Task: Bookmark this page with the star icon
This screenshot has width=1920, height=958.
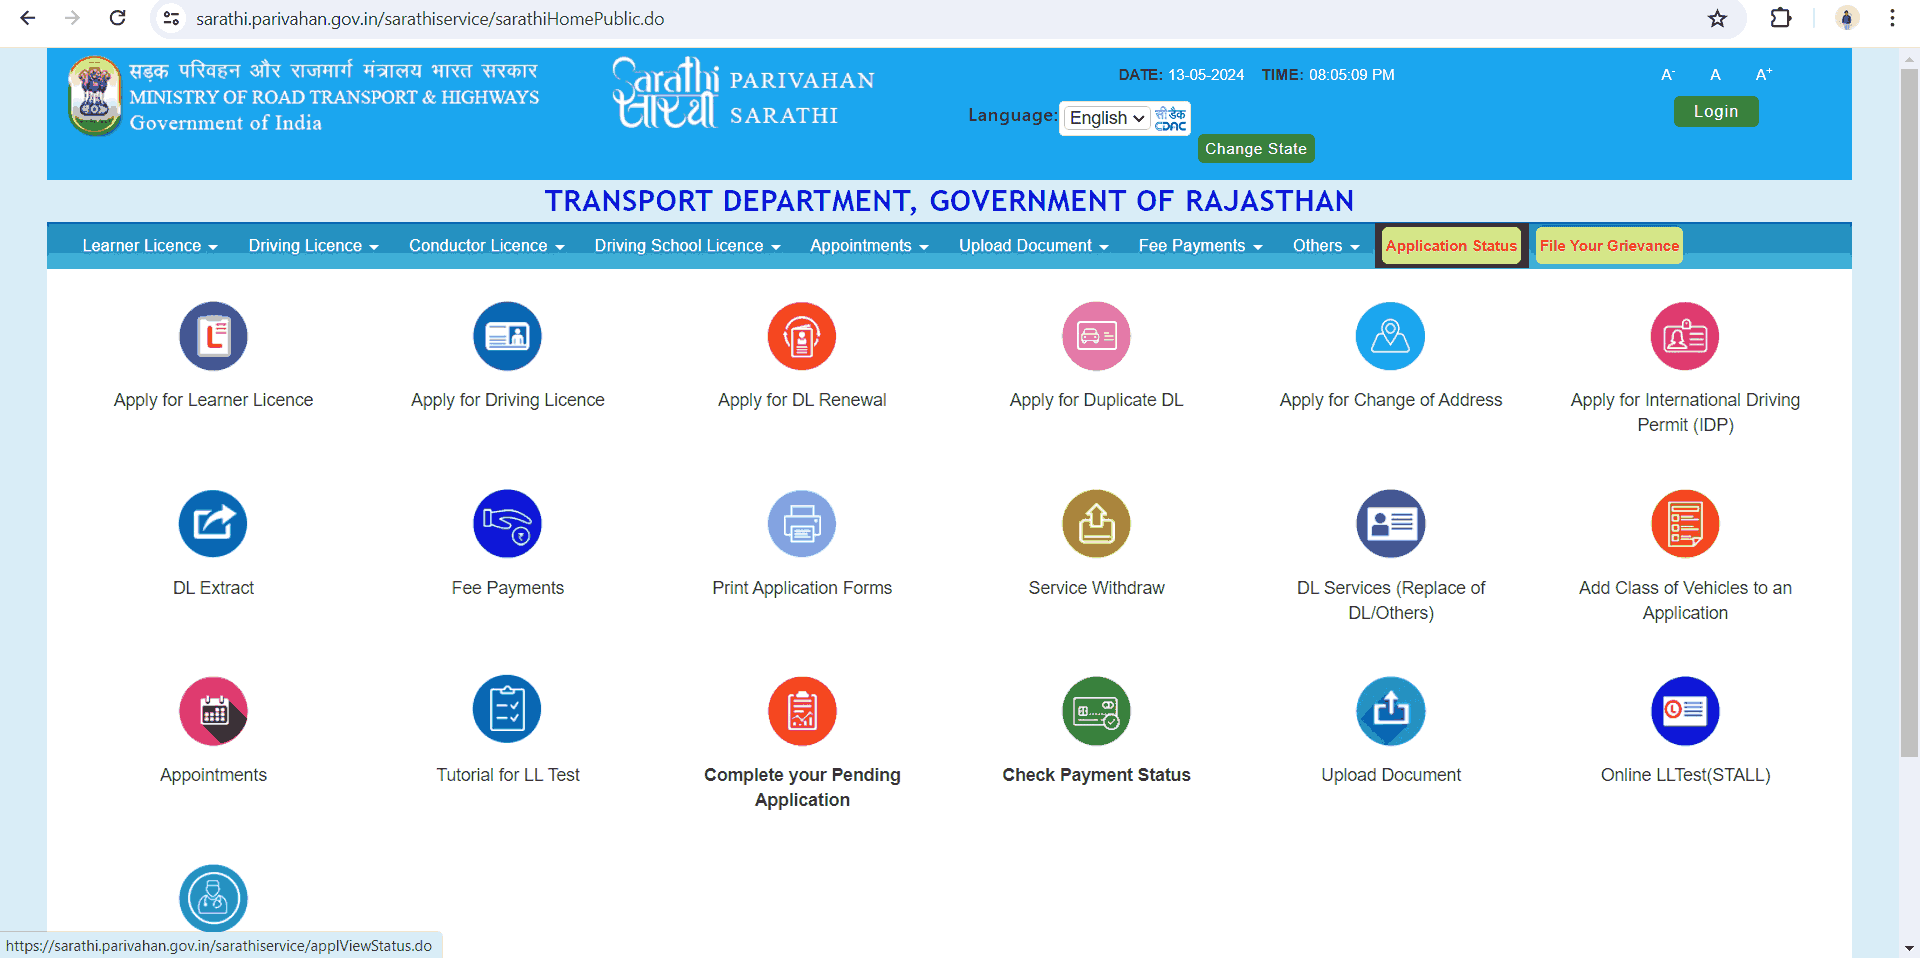Action: click(1717, 18)
